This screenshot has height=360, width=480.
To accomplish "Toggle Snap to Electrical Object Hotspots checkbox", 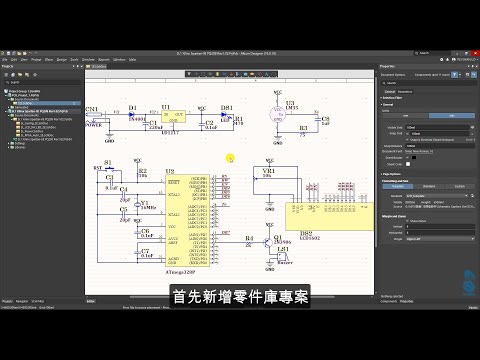I will pyautogui.click(x=407, y=140).
